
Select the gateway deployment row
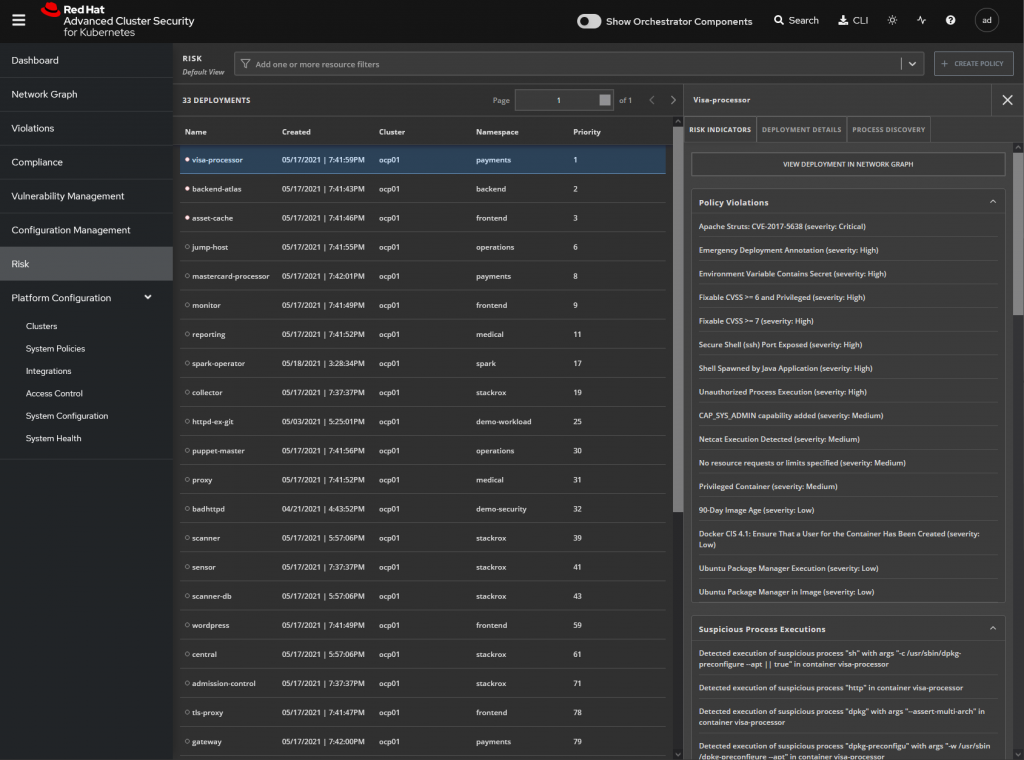(x=423, y=741)
